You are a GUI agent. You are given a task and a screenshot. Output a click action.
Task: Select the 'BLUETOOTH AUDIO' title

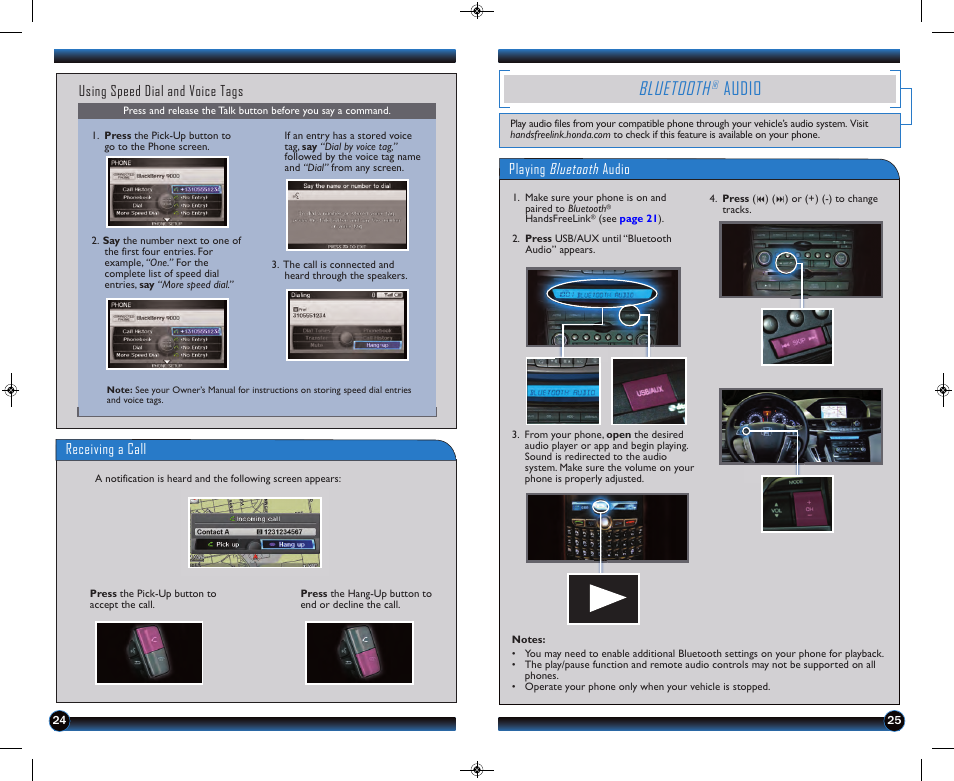point(700,89)
